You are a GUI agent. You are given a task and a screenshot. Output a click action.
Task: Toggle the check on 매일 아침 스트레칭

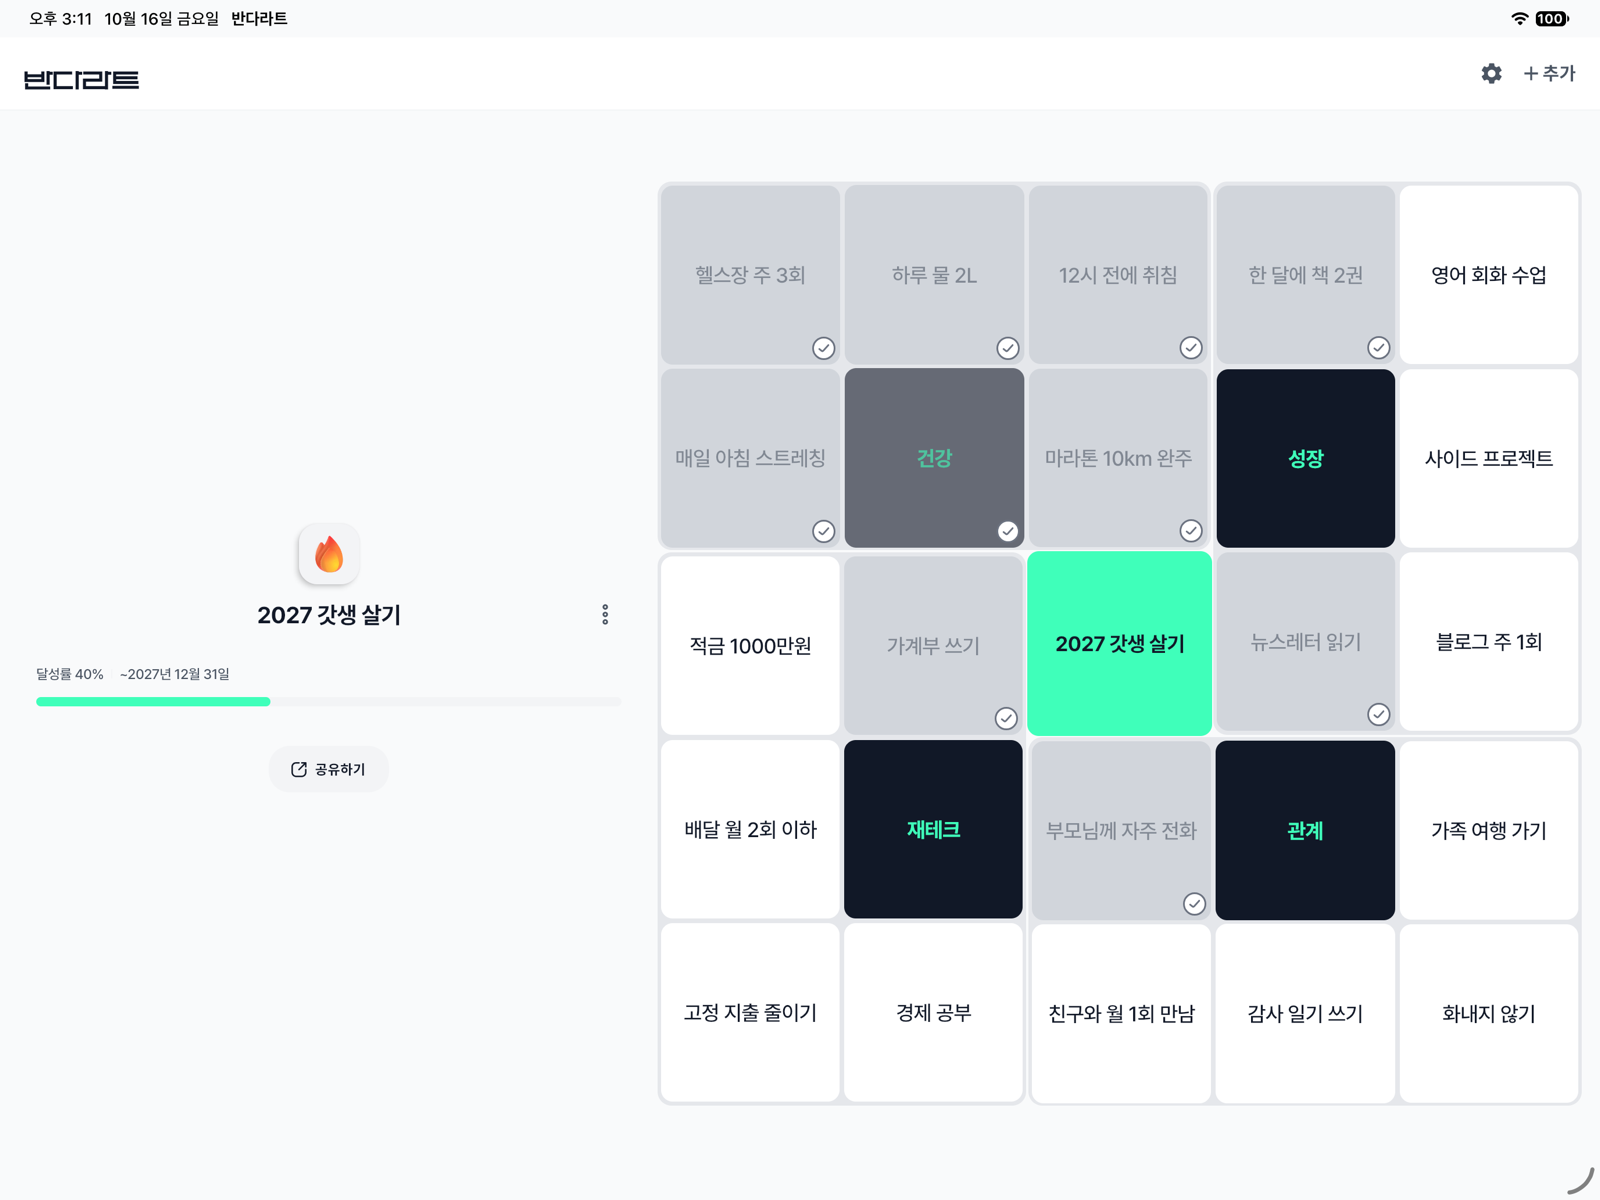coord(823,531)
